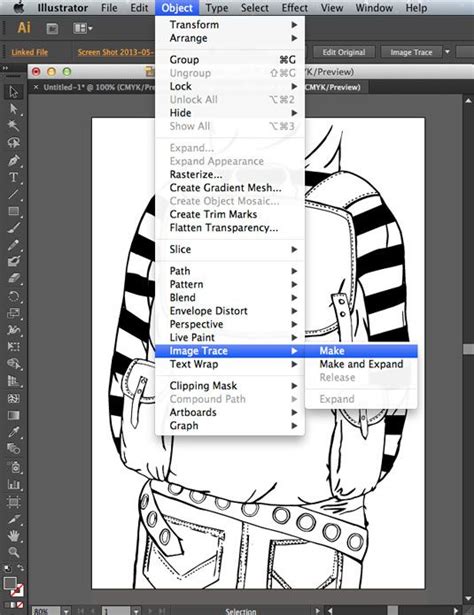474x615 pixels.
Task: Swap fill and stroke with arrow icon
Action: point(20,568)
